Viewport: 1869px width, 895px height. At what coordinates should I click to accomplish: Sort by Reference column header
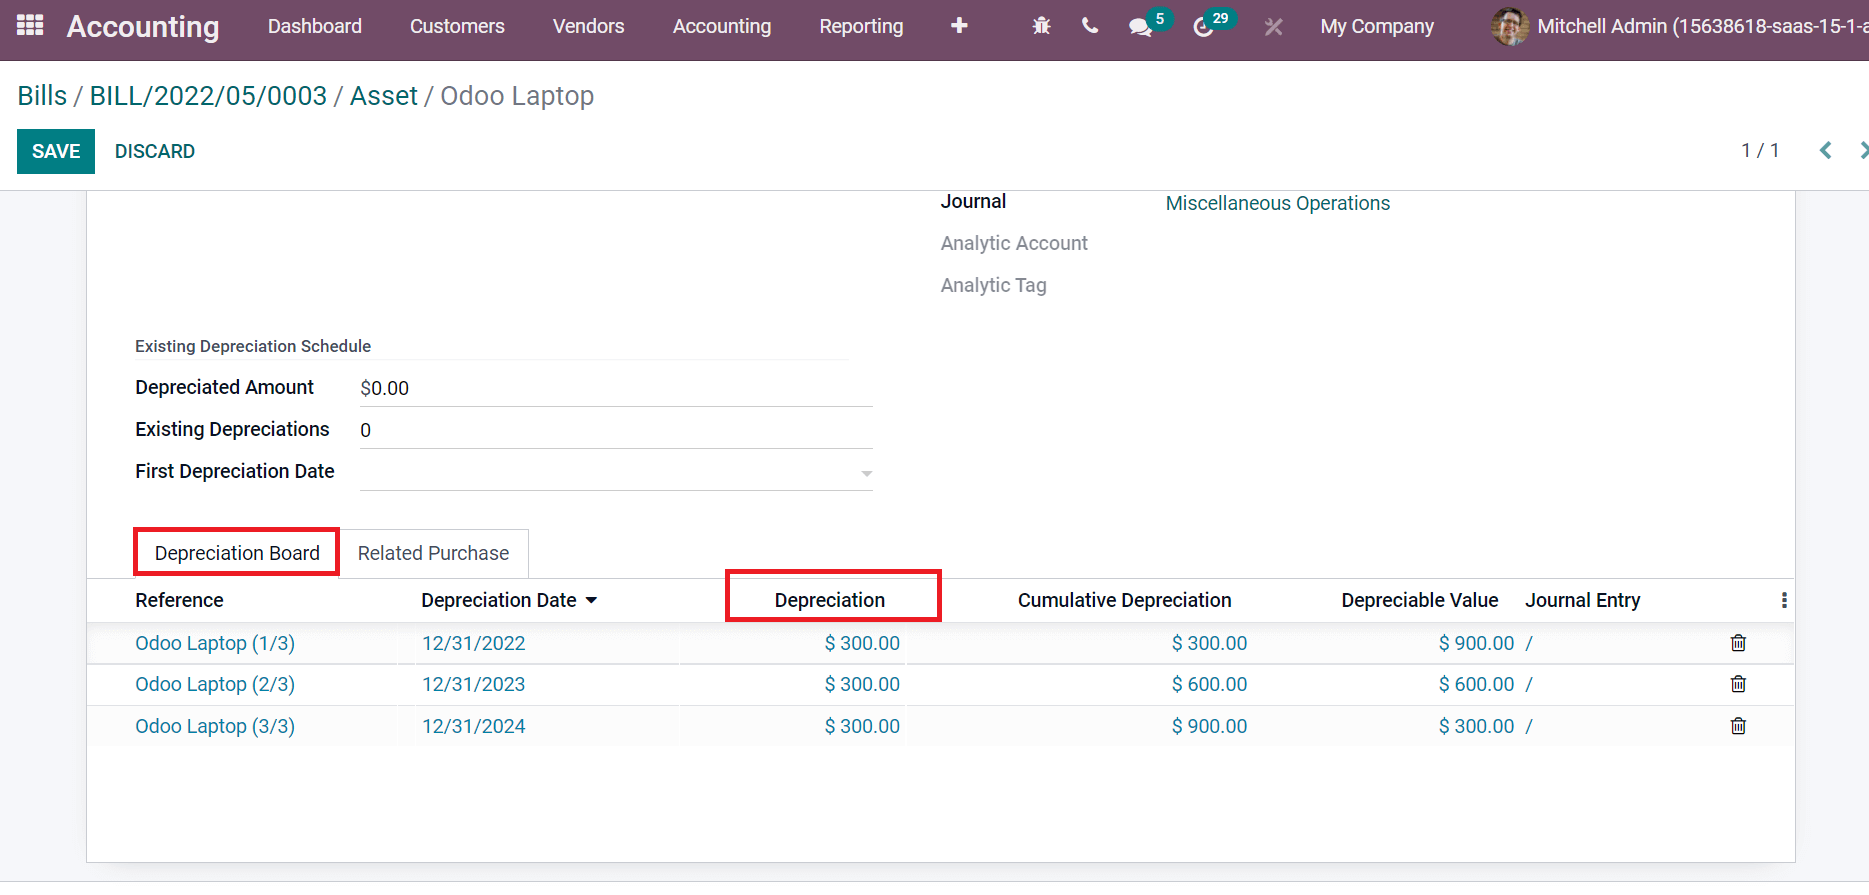click(179, 600)
